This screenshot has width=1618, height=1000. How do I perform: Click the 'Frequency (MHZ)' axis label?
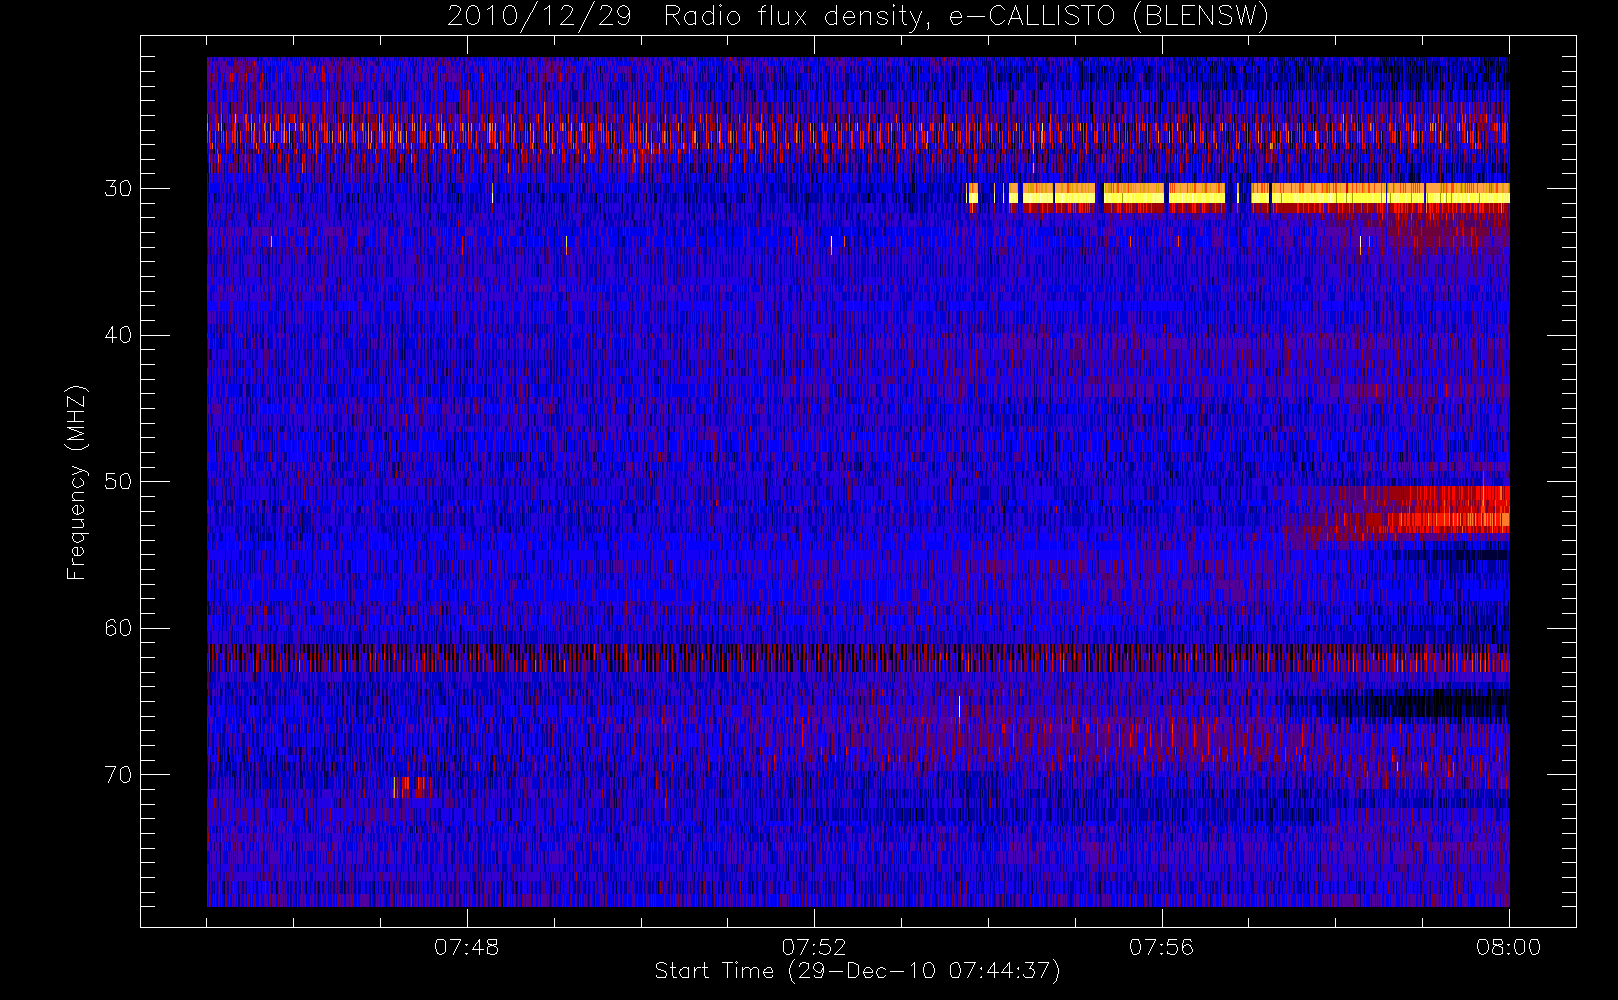[77, 482]
